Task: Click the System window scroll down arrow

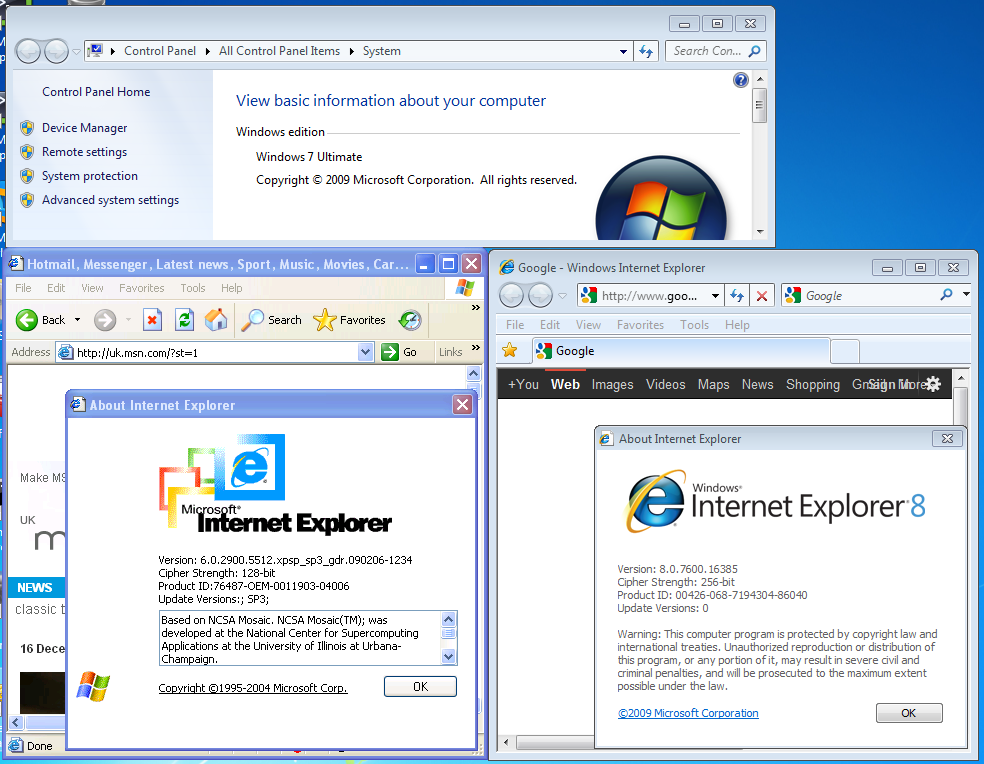Action: tap(760, 232)
